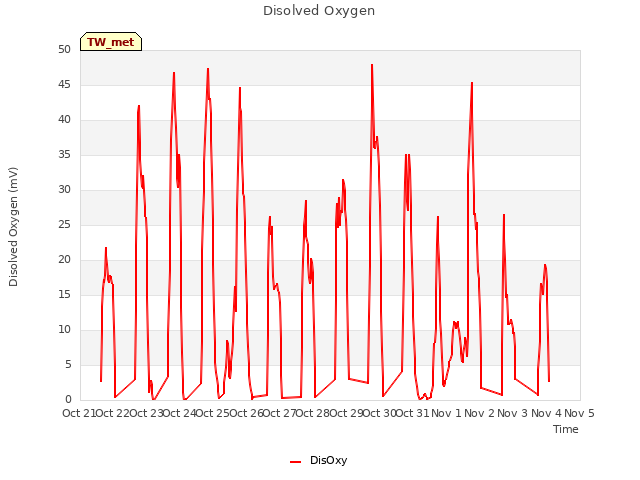Click the Oct 31 x-axis tick label
The width and height of the screenshot is (640, 480).
tap(413, 413)
